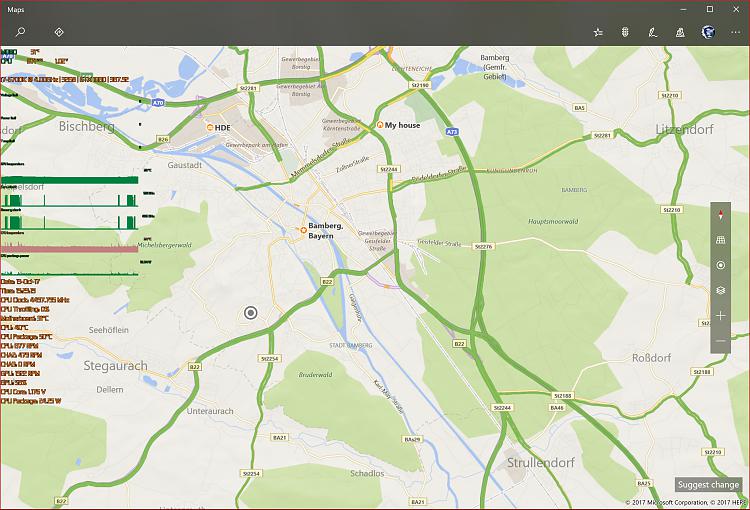Select the HDE work pin
This screenshot has width=750, height=510.
210,127
